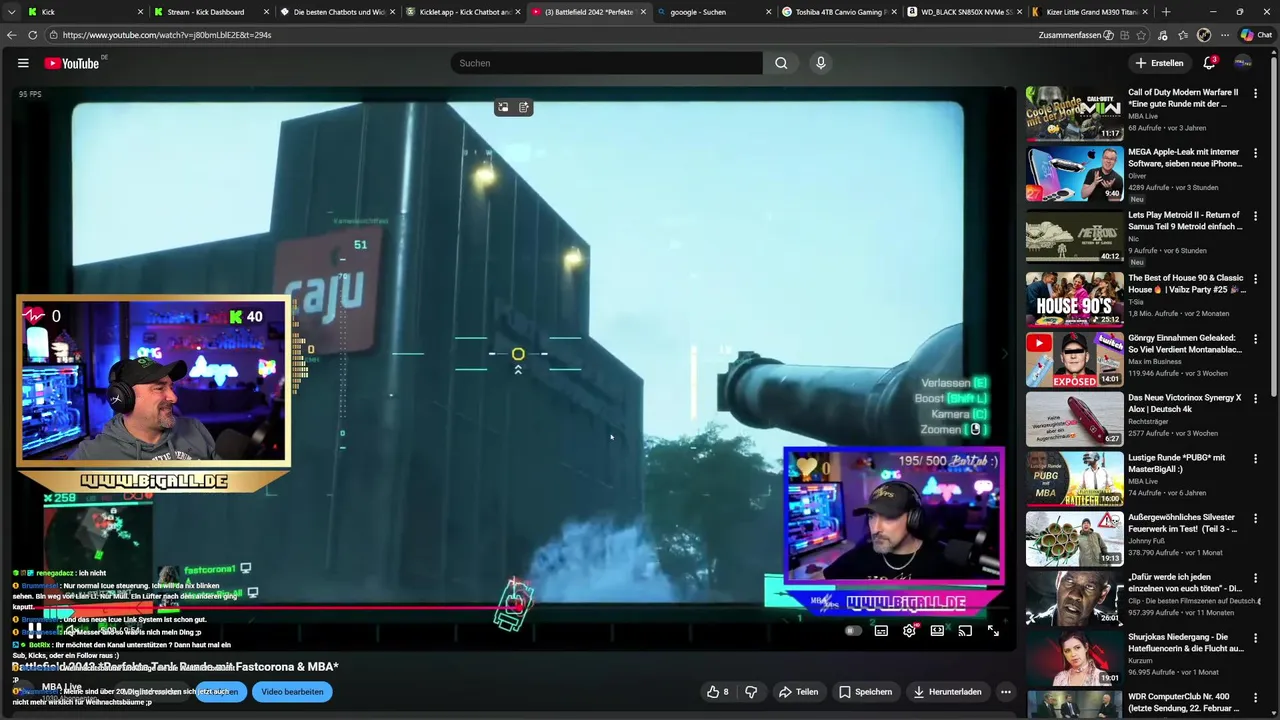Dislike the video with thumbs down
This screenshot has width=1280, height=720.
tap(751, 692)
